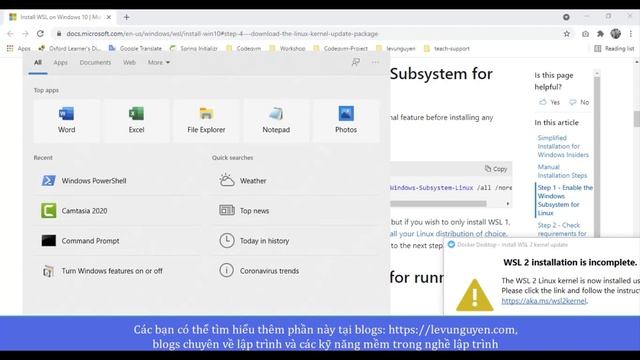Copy the code block with Copy button
The height and width of the screenshot is (360, 640).
pos(496,169)
